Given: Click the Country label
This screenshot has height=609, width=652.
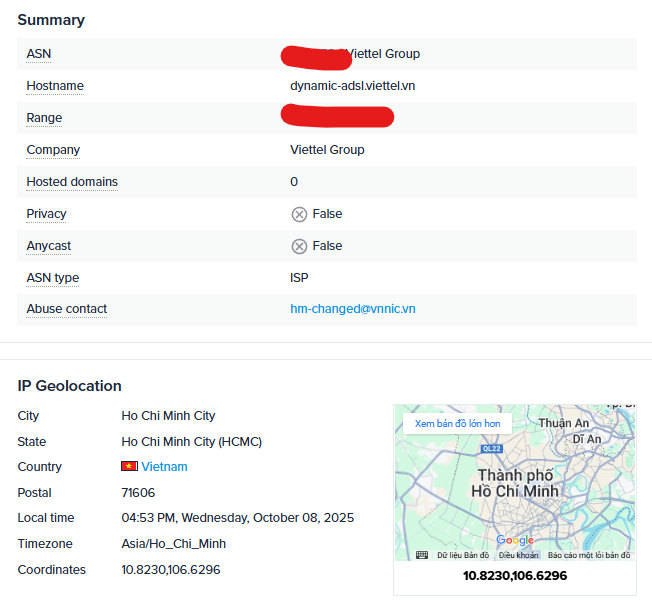Looking at the screenshot, I should 40,467.
